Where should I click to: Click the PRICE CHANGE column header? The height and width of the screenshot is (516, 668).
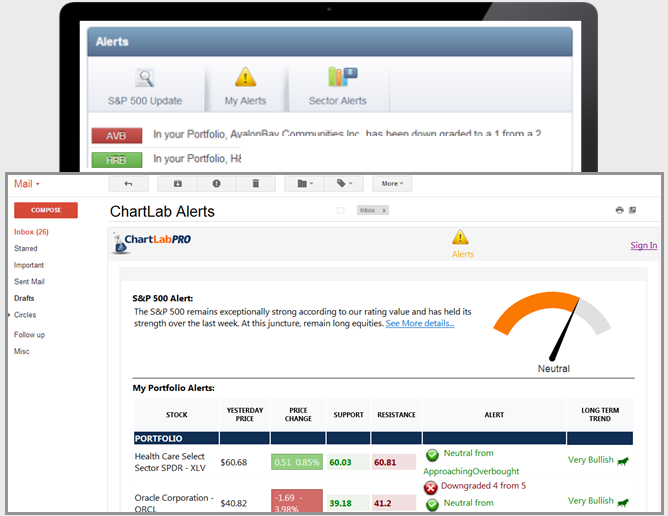coord(298,415)
